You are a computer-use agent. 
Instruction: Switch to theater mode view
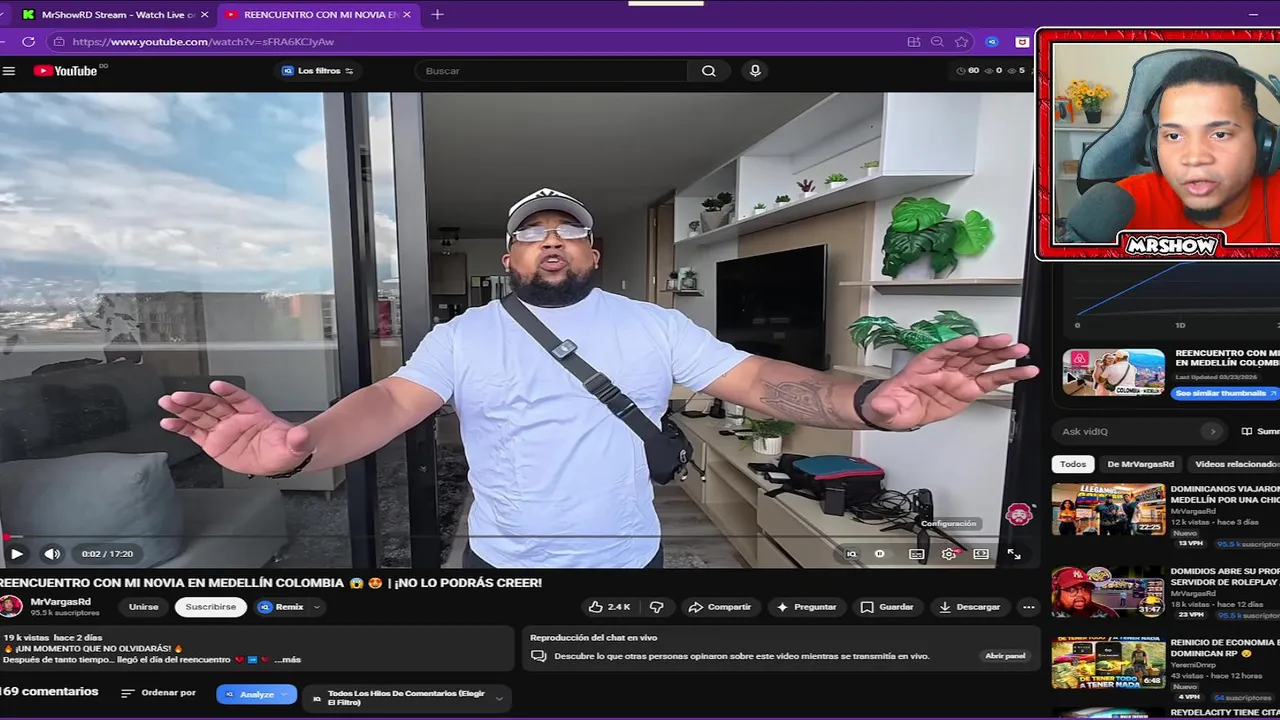tap(981, 554)
